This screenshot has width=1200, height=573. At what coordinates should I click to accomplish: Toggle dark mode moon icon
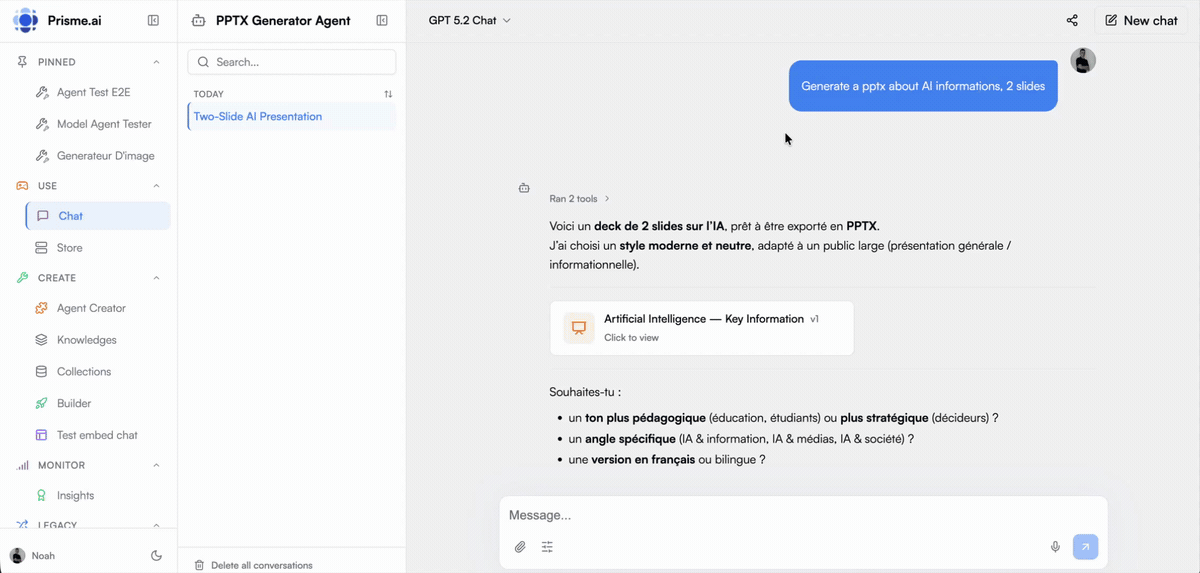click(x=156, y=556)
